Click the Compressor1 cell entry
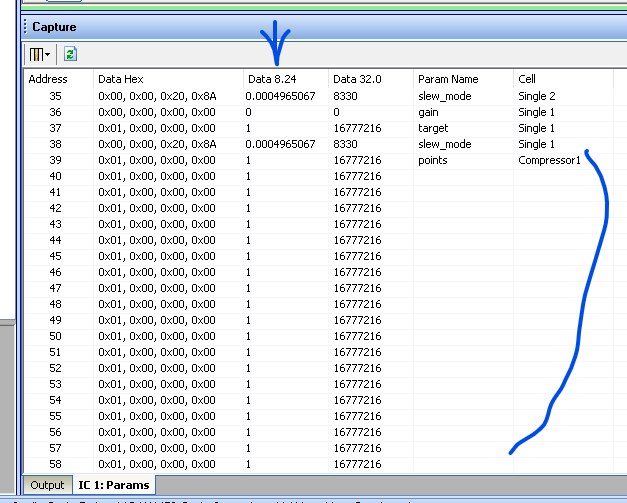The width and height of the screenshot is (627, 503). click(549, 160)
